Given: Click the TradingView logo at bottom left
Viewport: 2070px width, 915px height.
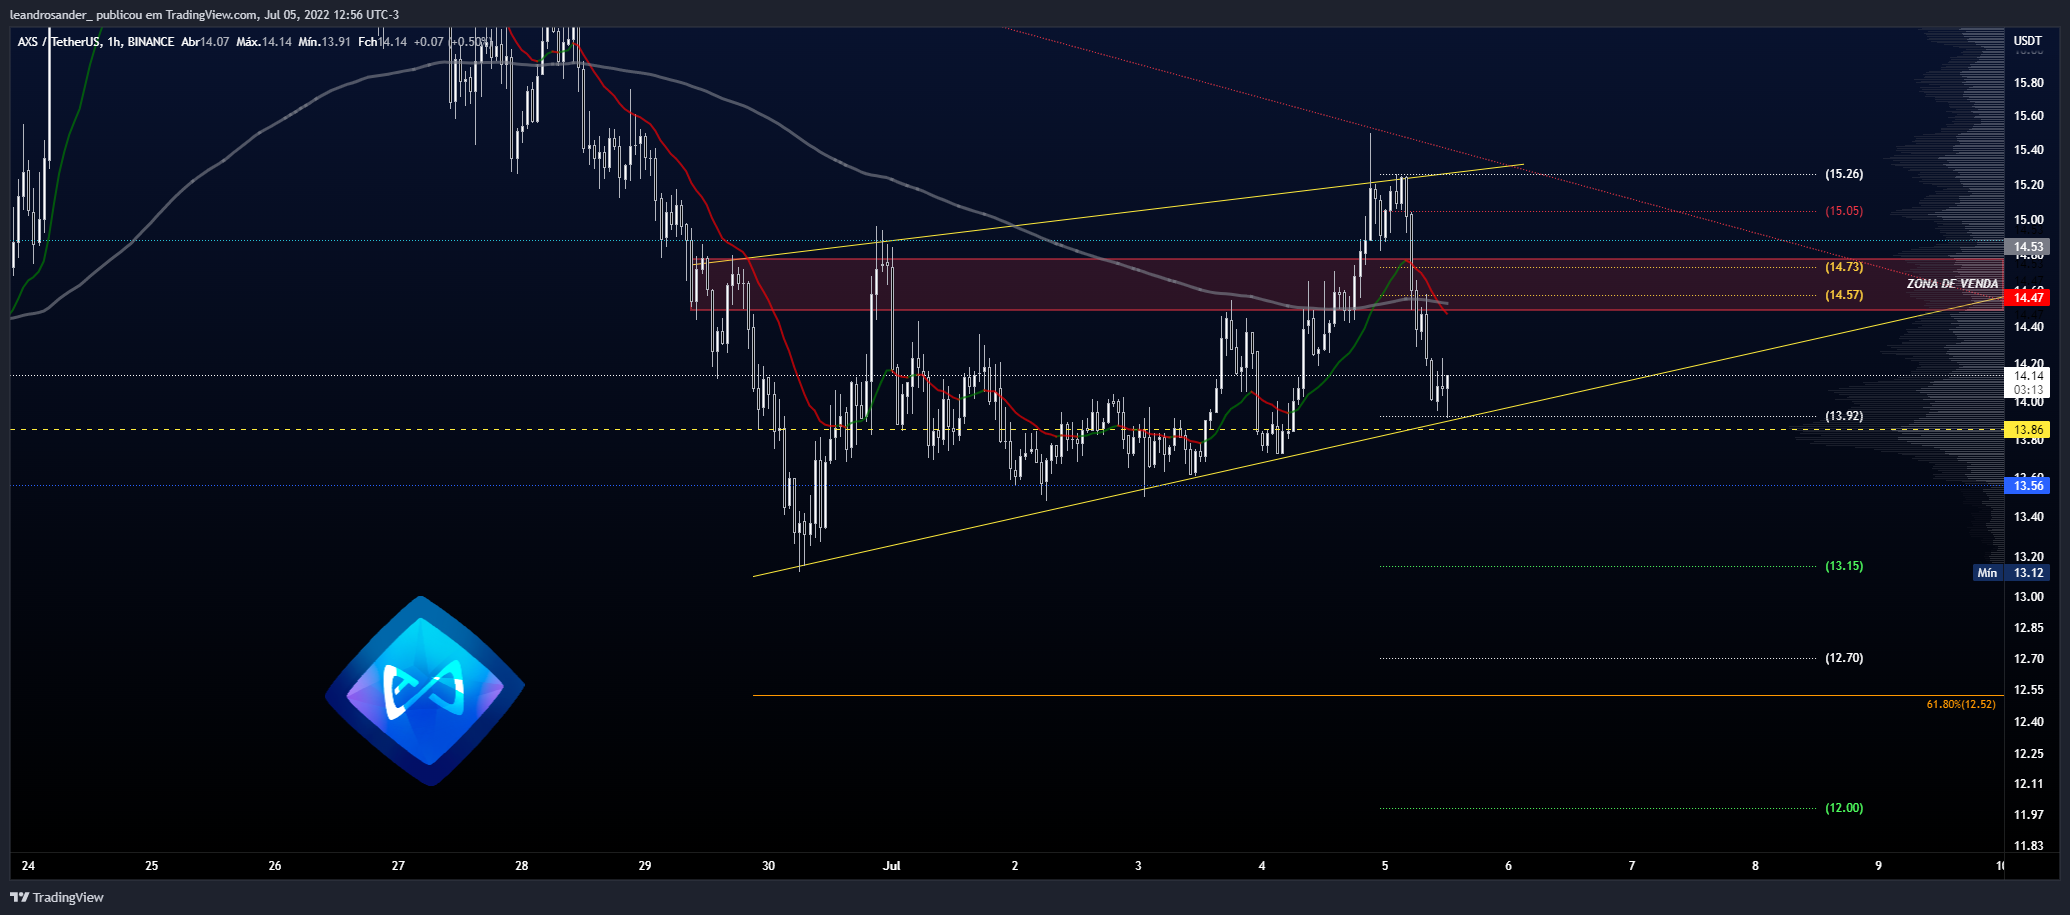Looking at the screenshot, I should (x=57, y=897).
